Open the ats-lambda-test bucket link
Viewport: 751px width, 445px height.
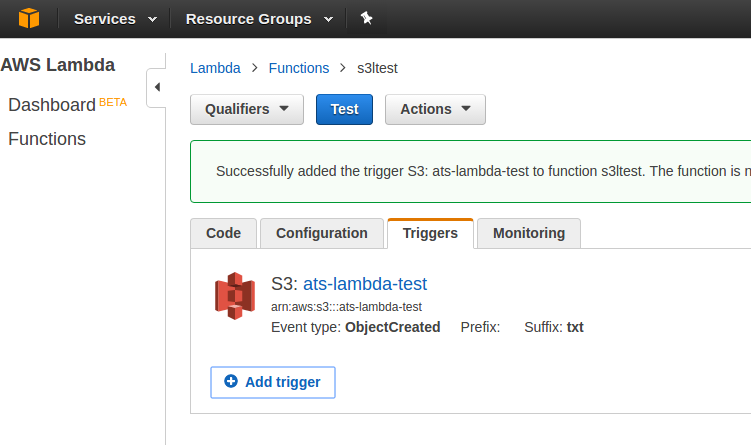pos(365,284)
